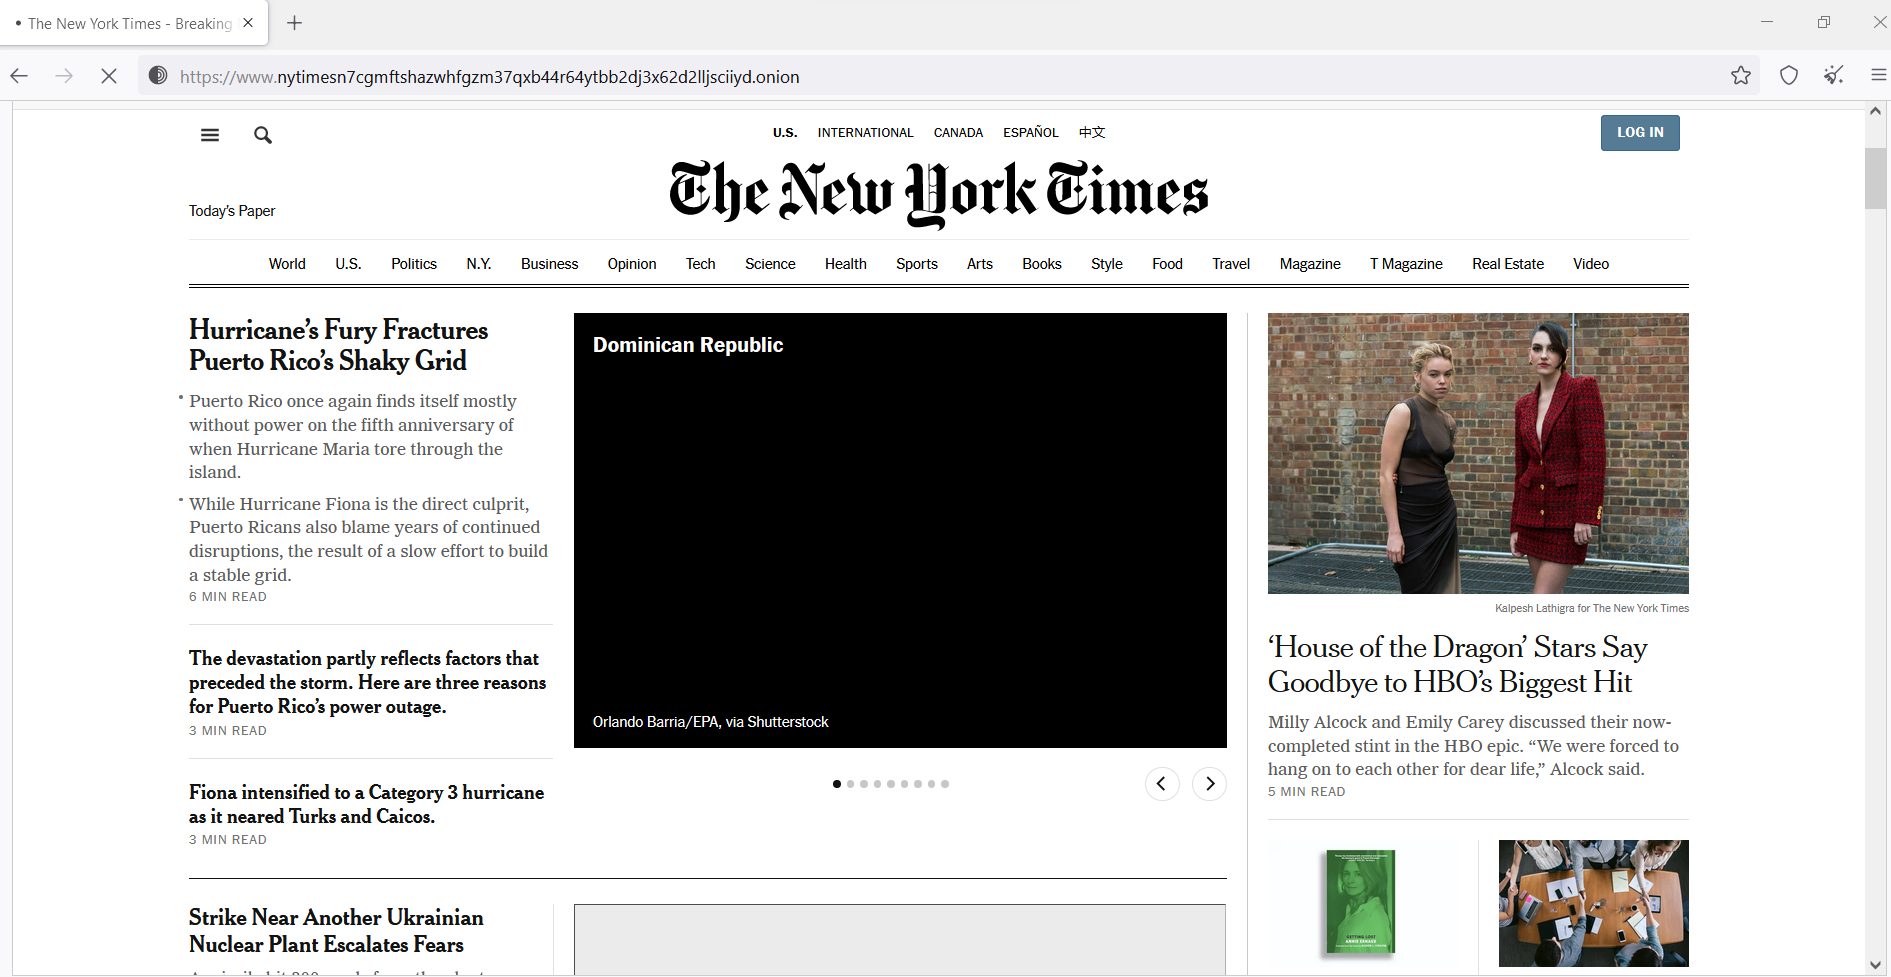Switch to the ESPAÑOL edition
Viewport: 1891px width, 977px height.
coord(1031,132)
